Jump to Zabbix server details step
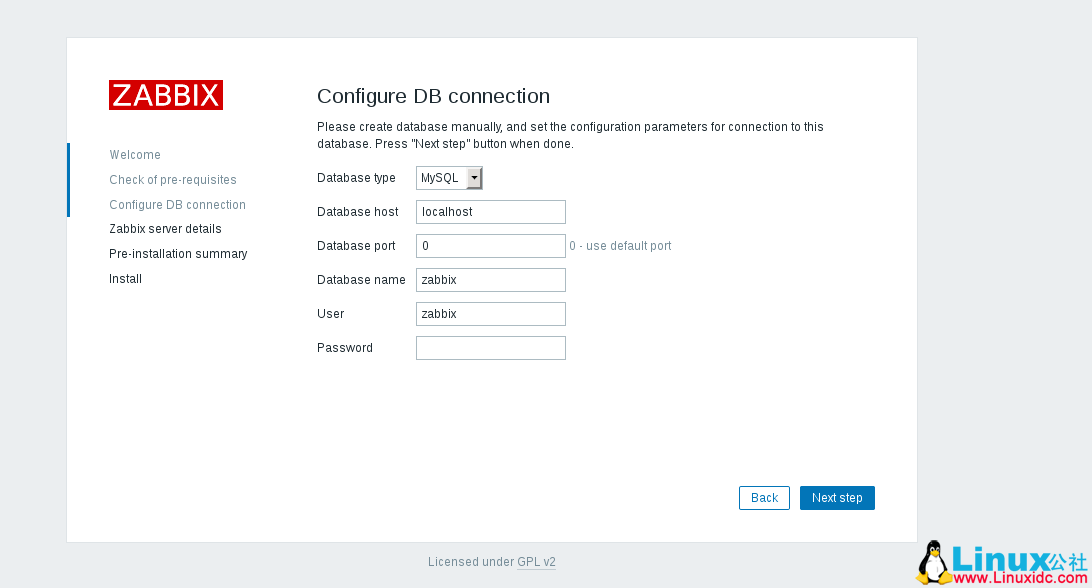Viewport: 1092px width, 588px height. pyautogui.click(x=165, y=229)
